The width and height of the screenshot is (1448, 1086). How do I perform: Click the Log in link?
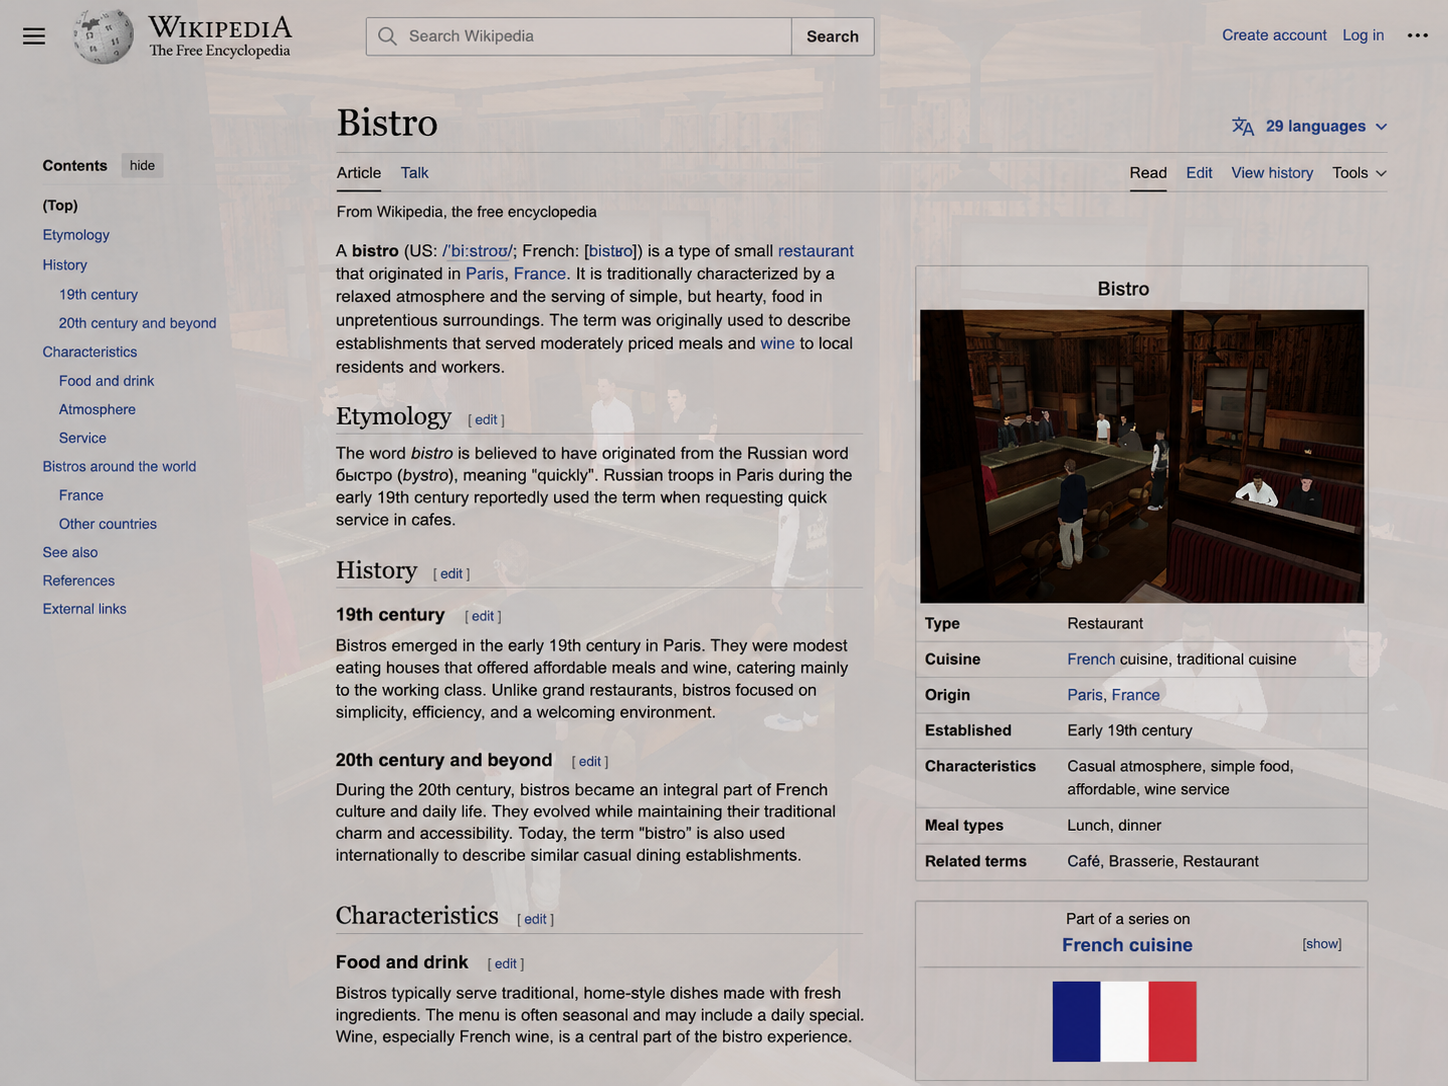pos(1363,35)
